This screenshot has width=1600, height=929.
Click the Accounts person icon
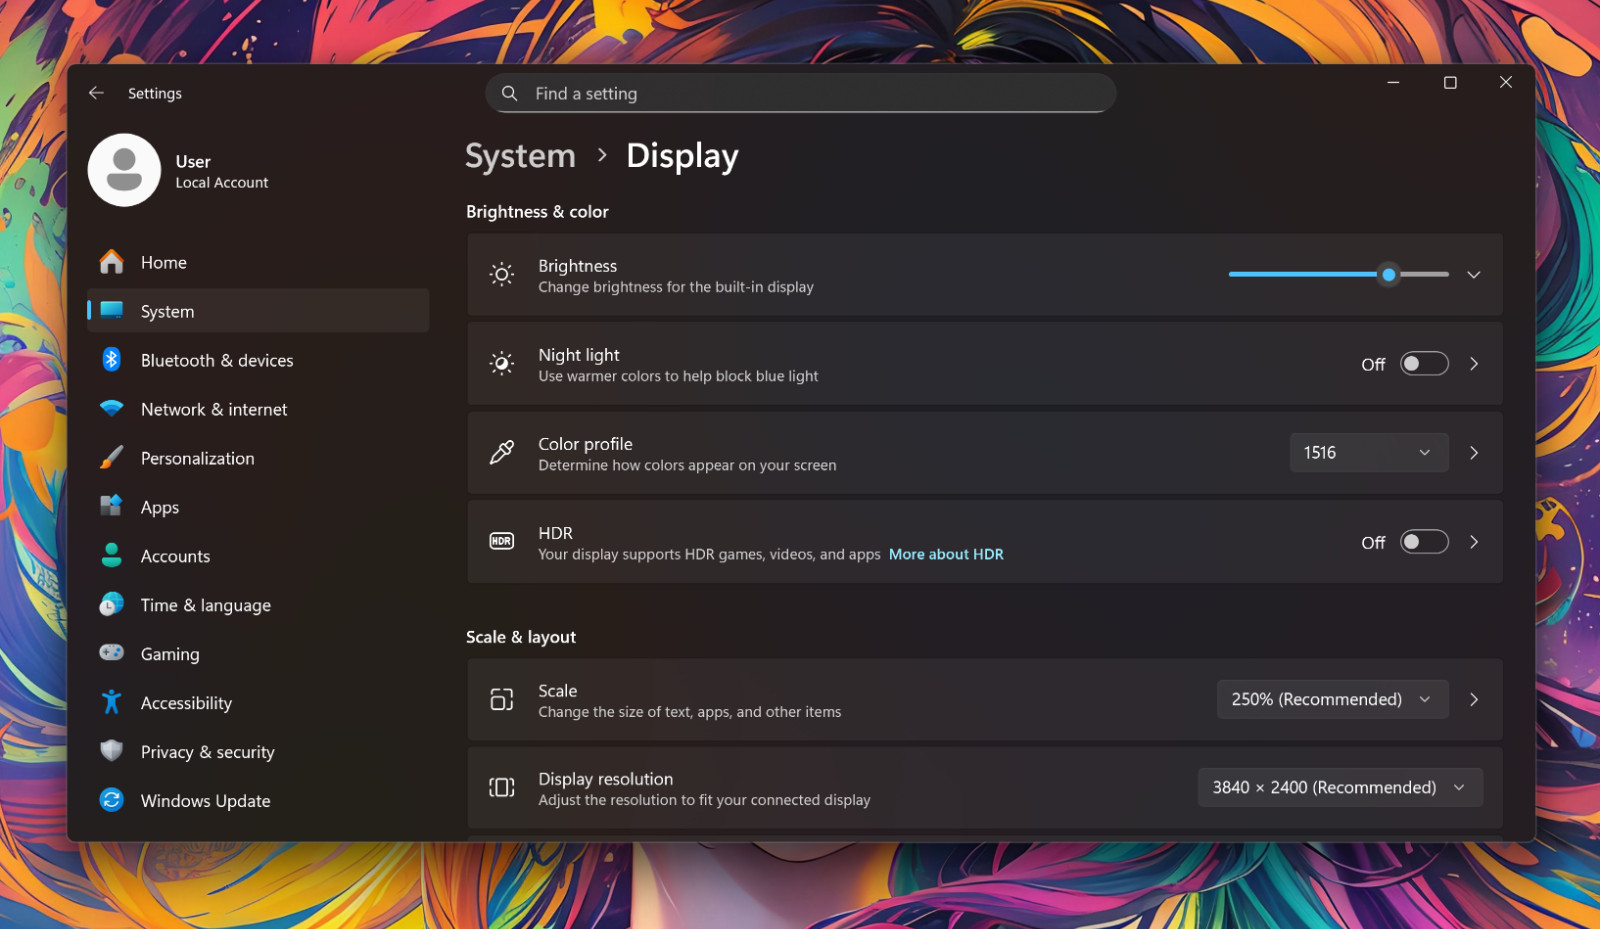tap(112, 556)
